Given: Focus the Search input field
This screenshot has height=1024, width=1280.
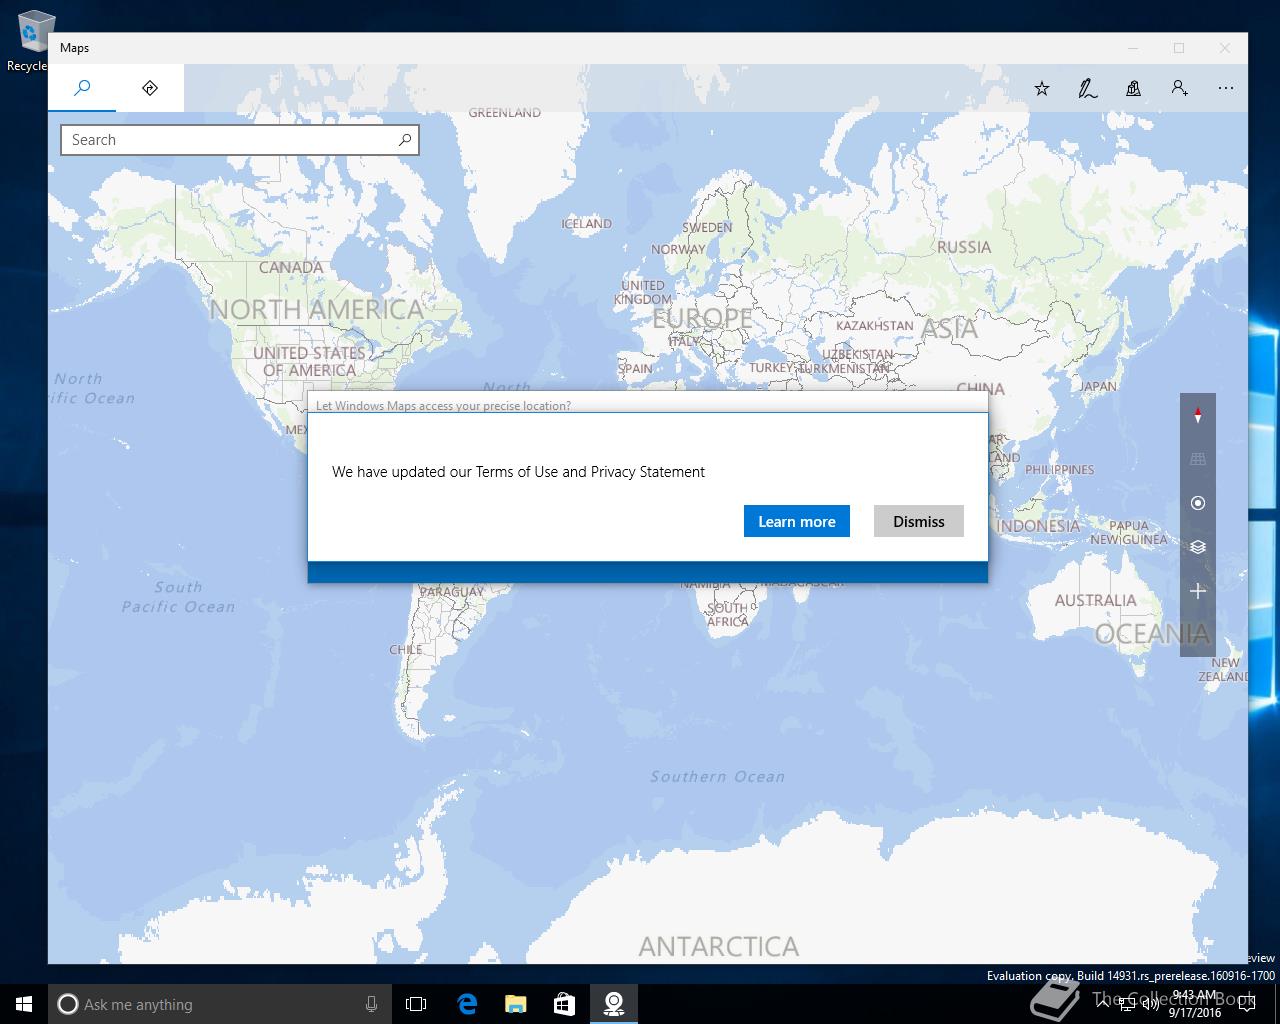Looking at the screenshot, I should tap(239, 140).
